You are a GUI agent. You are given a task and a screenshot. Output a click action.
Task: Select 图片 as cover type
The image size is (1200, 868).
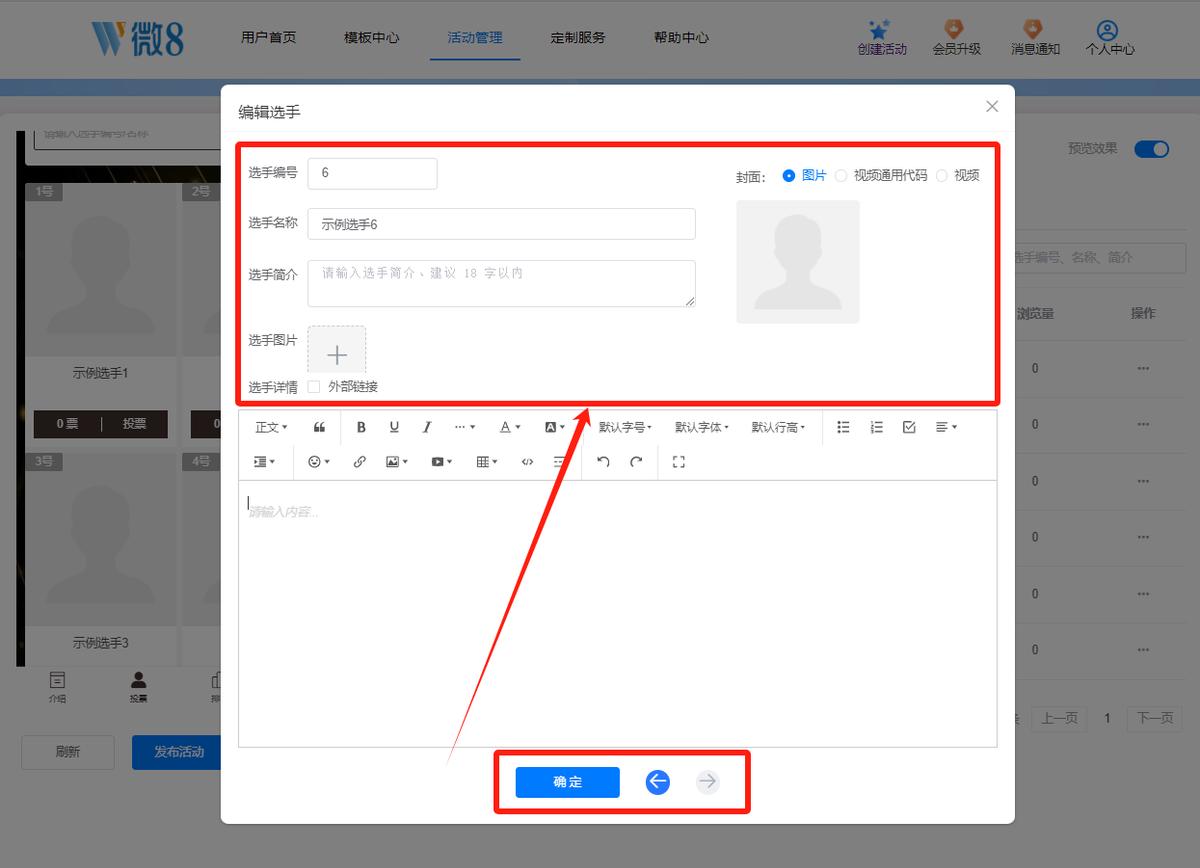point(805,175)
